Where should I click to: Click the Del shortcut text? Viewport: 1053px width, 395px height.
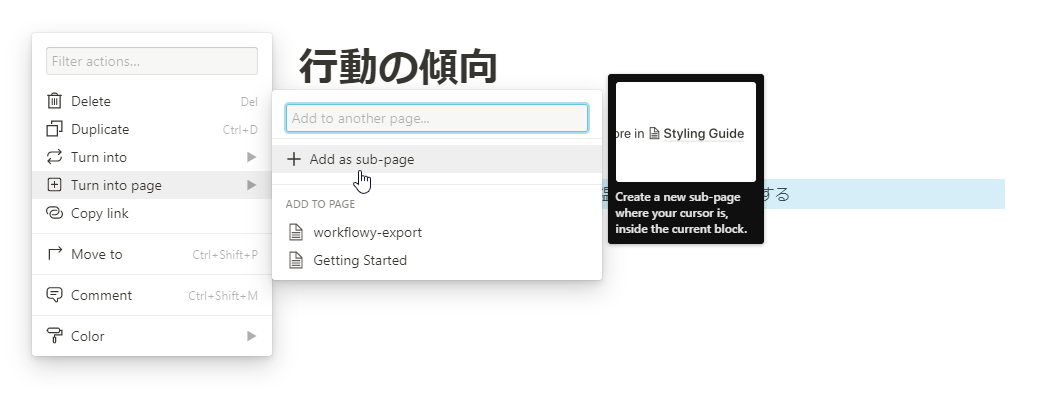coord(249,101)
